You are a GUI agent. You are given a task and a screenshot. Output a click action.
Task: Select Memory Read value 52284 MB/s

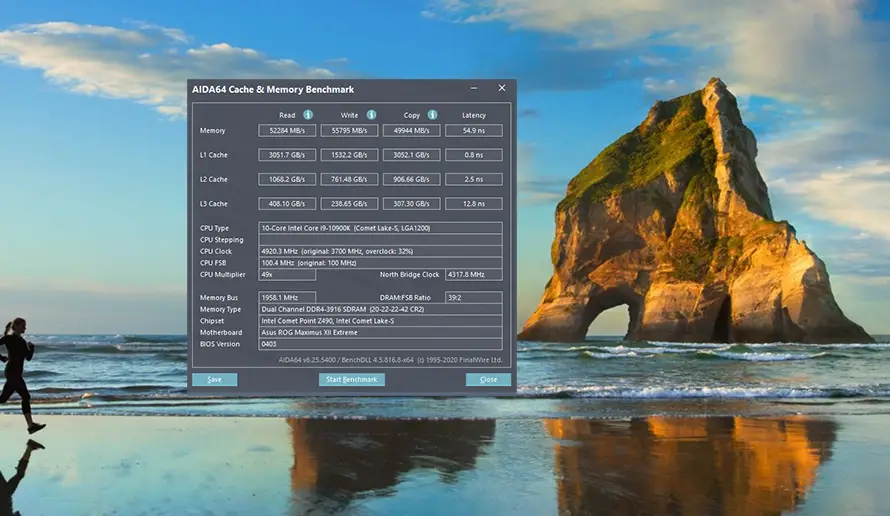point(287,131)
